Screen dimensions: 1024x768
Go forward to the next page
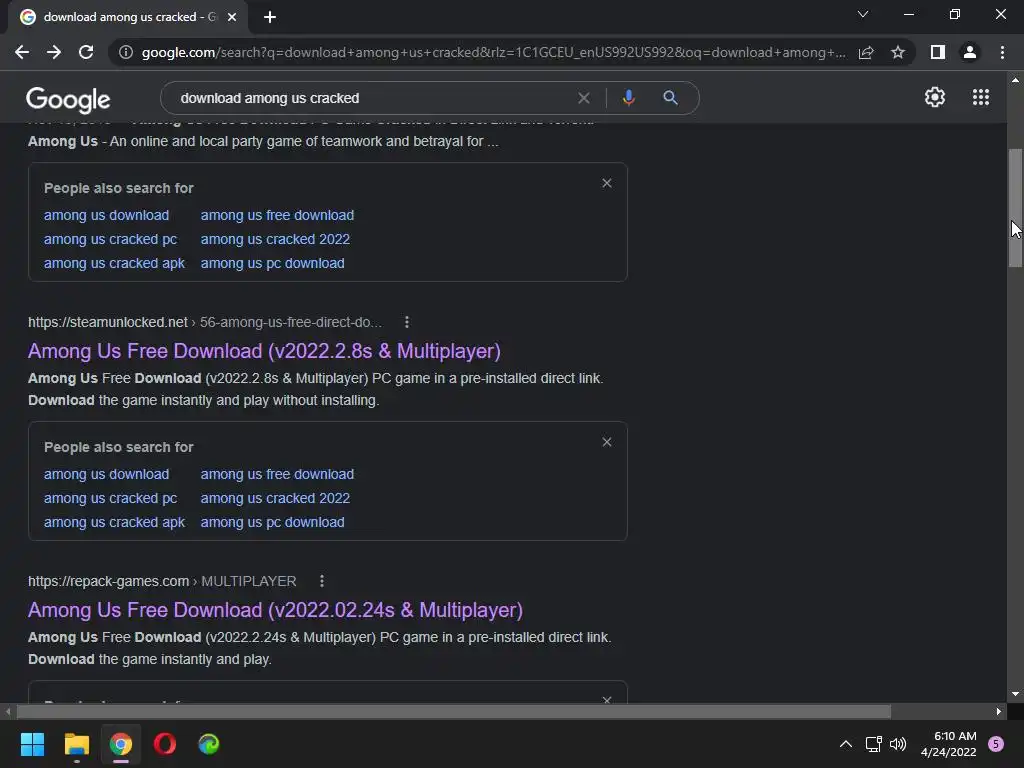54,52
